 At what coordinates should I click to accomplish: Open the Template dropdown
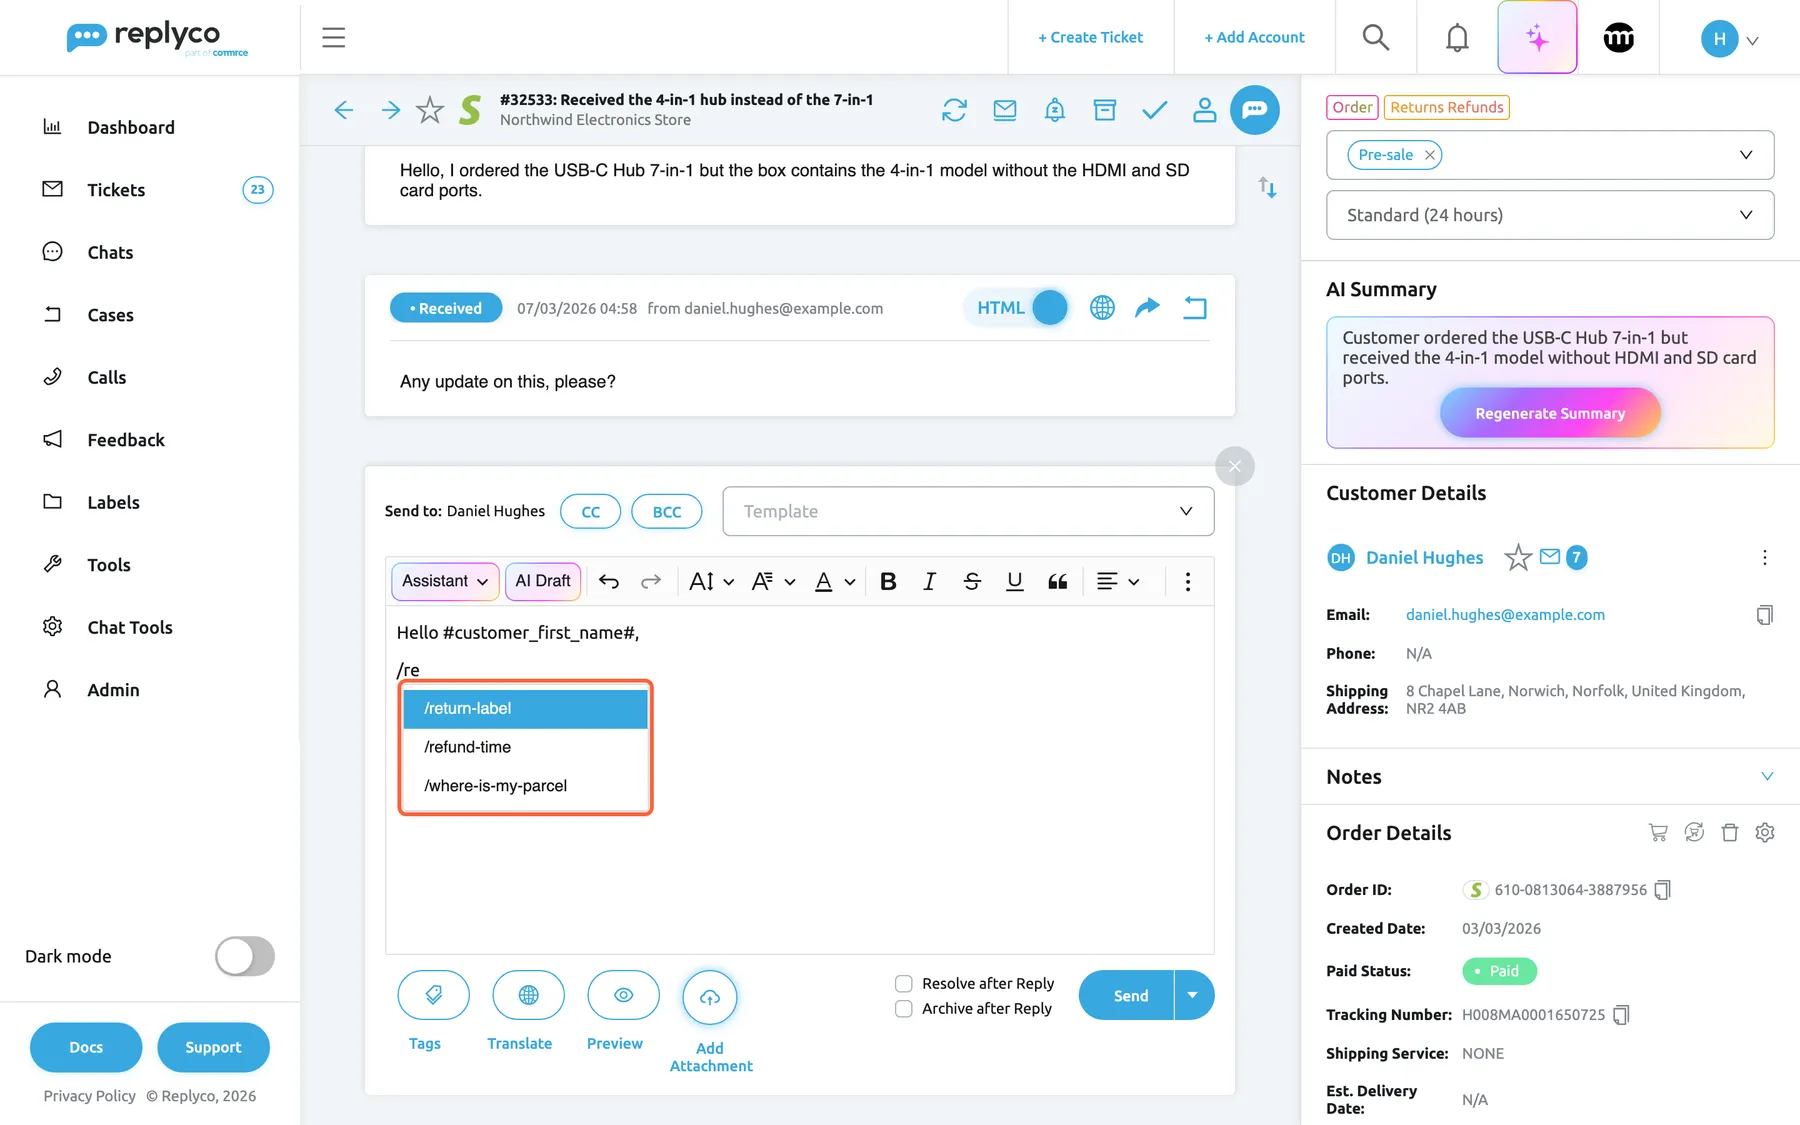pyautogui.click(x=968, y=511)
